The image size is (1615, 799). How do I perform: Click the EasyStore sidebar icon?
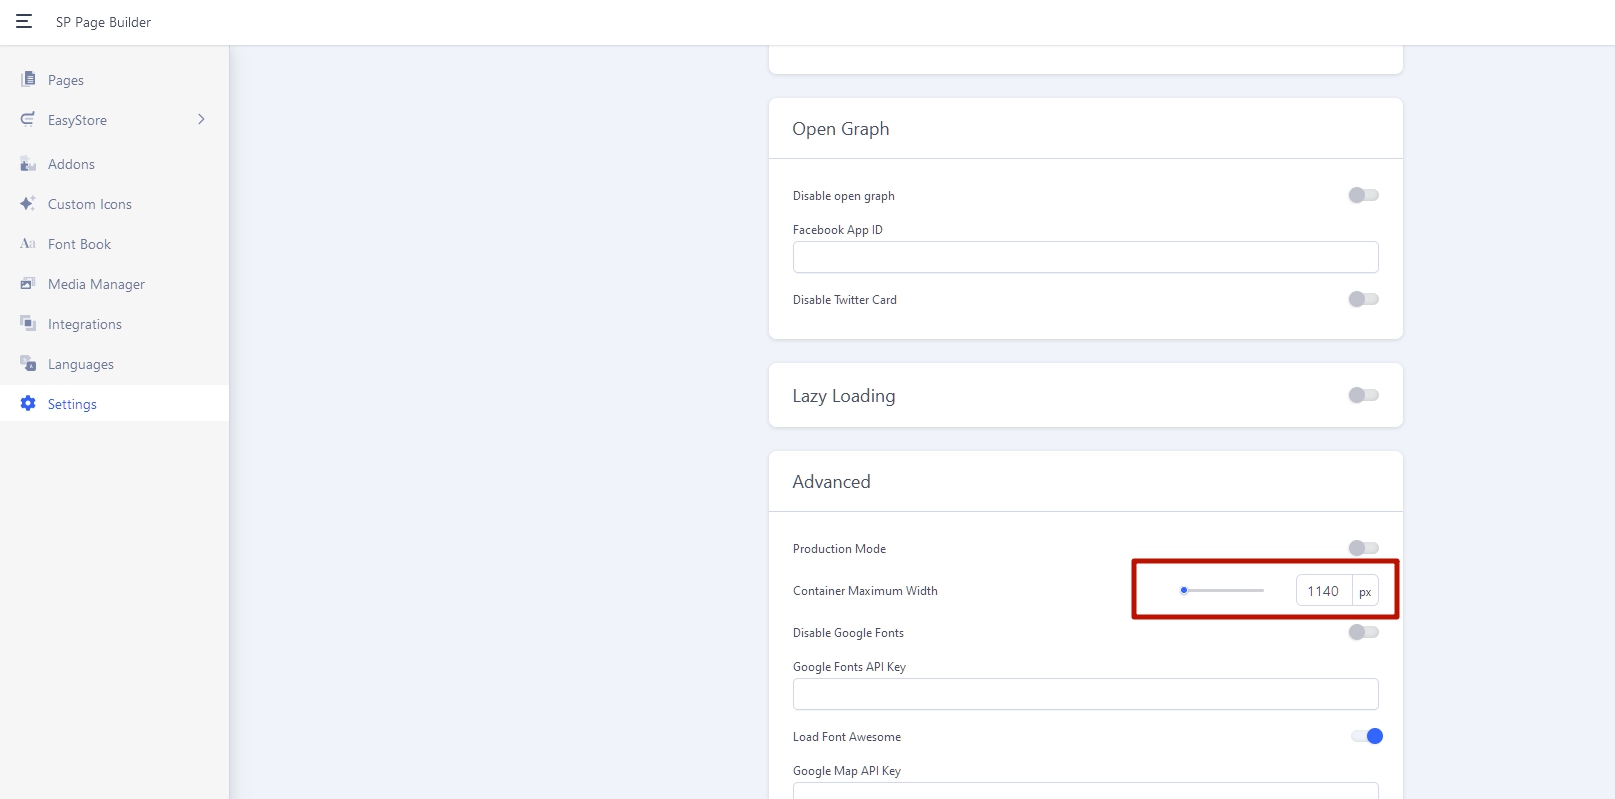click(28, 119)
